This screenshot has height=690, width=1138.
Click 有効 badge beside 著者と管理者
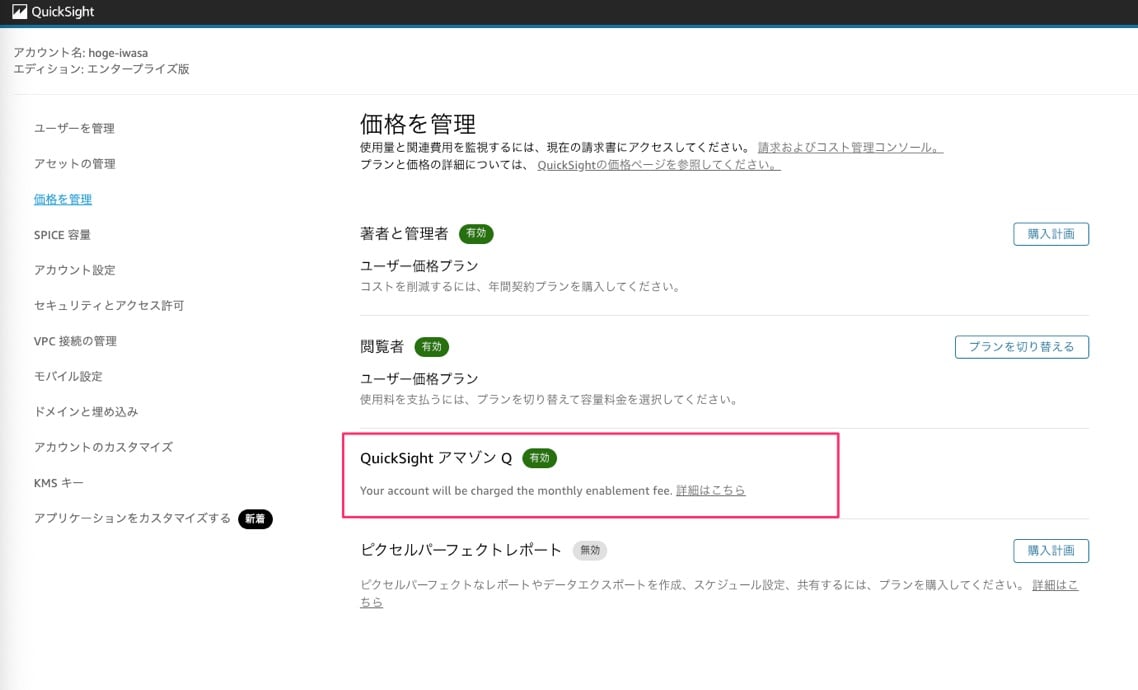click(x=476, y=234)
